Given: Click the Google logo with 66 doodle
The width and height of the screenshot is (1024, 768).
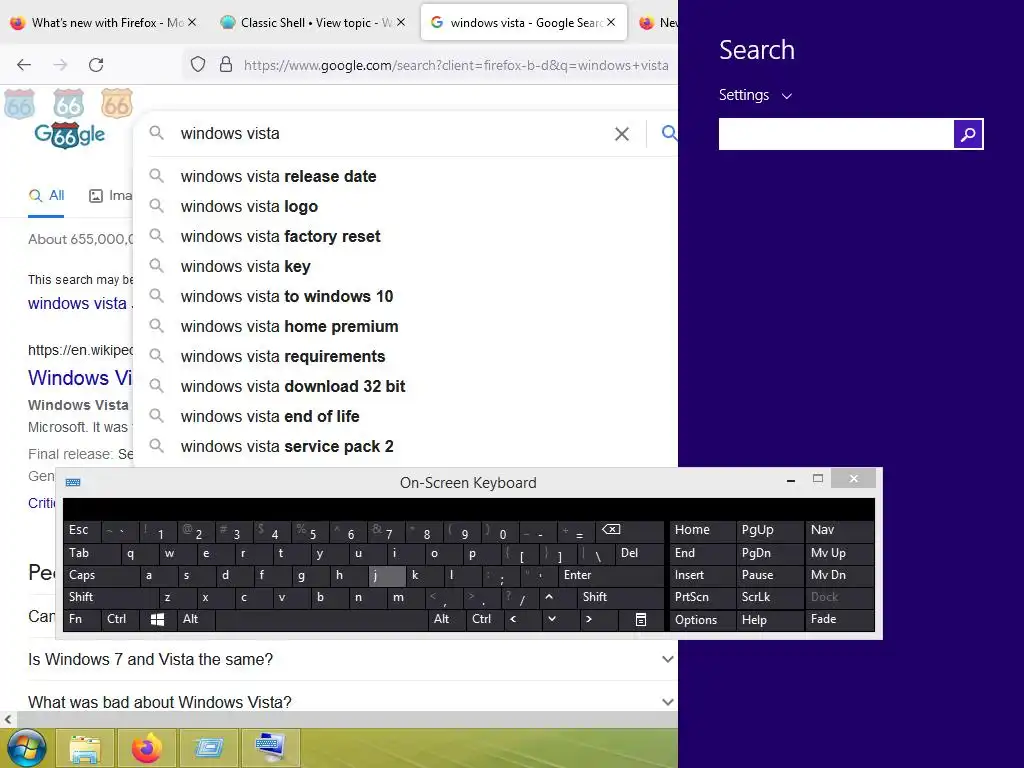Looking at the screenshot, I should (x=69, y=134).
